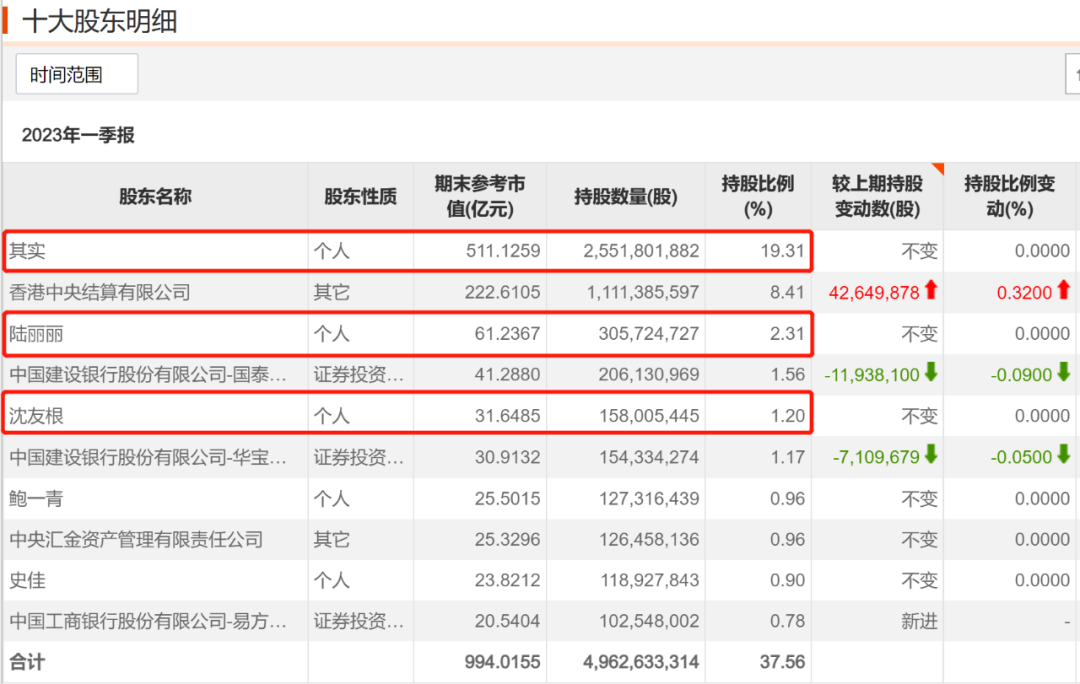1080x684 pixels.
Task: Click the 持股数量(股) column header
Action: [626, 196]
